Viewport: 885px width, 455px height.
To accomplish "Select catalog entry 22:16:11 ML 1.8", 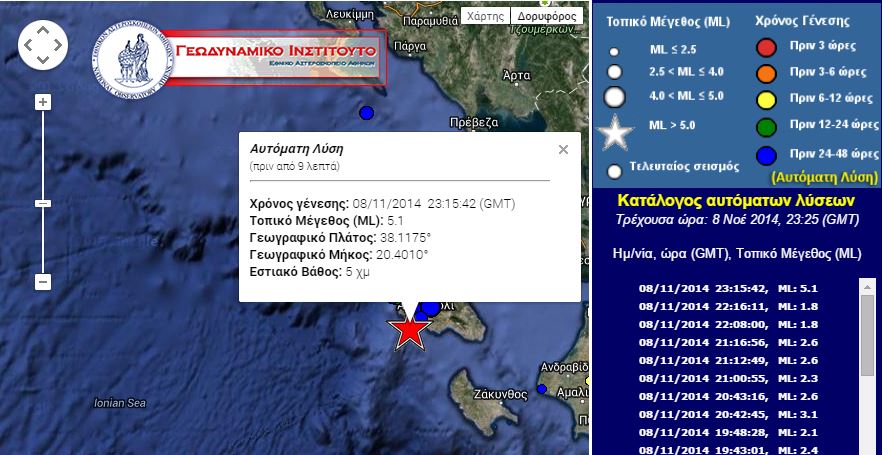I will (x=728, y=307).
